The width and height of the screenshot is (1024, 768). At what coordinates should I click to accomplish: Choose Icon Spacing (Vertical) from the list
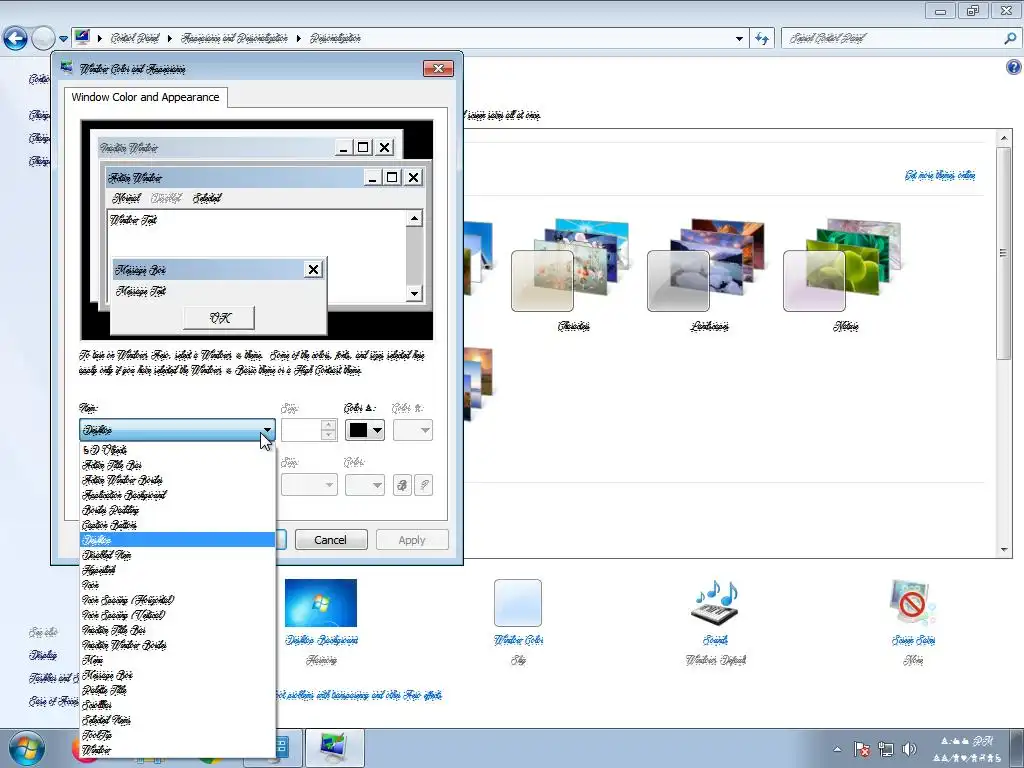pyautogui.click(x=178, y=615)
